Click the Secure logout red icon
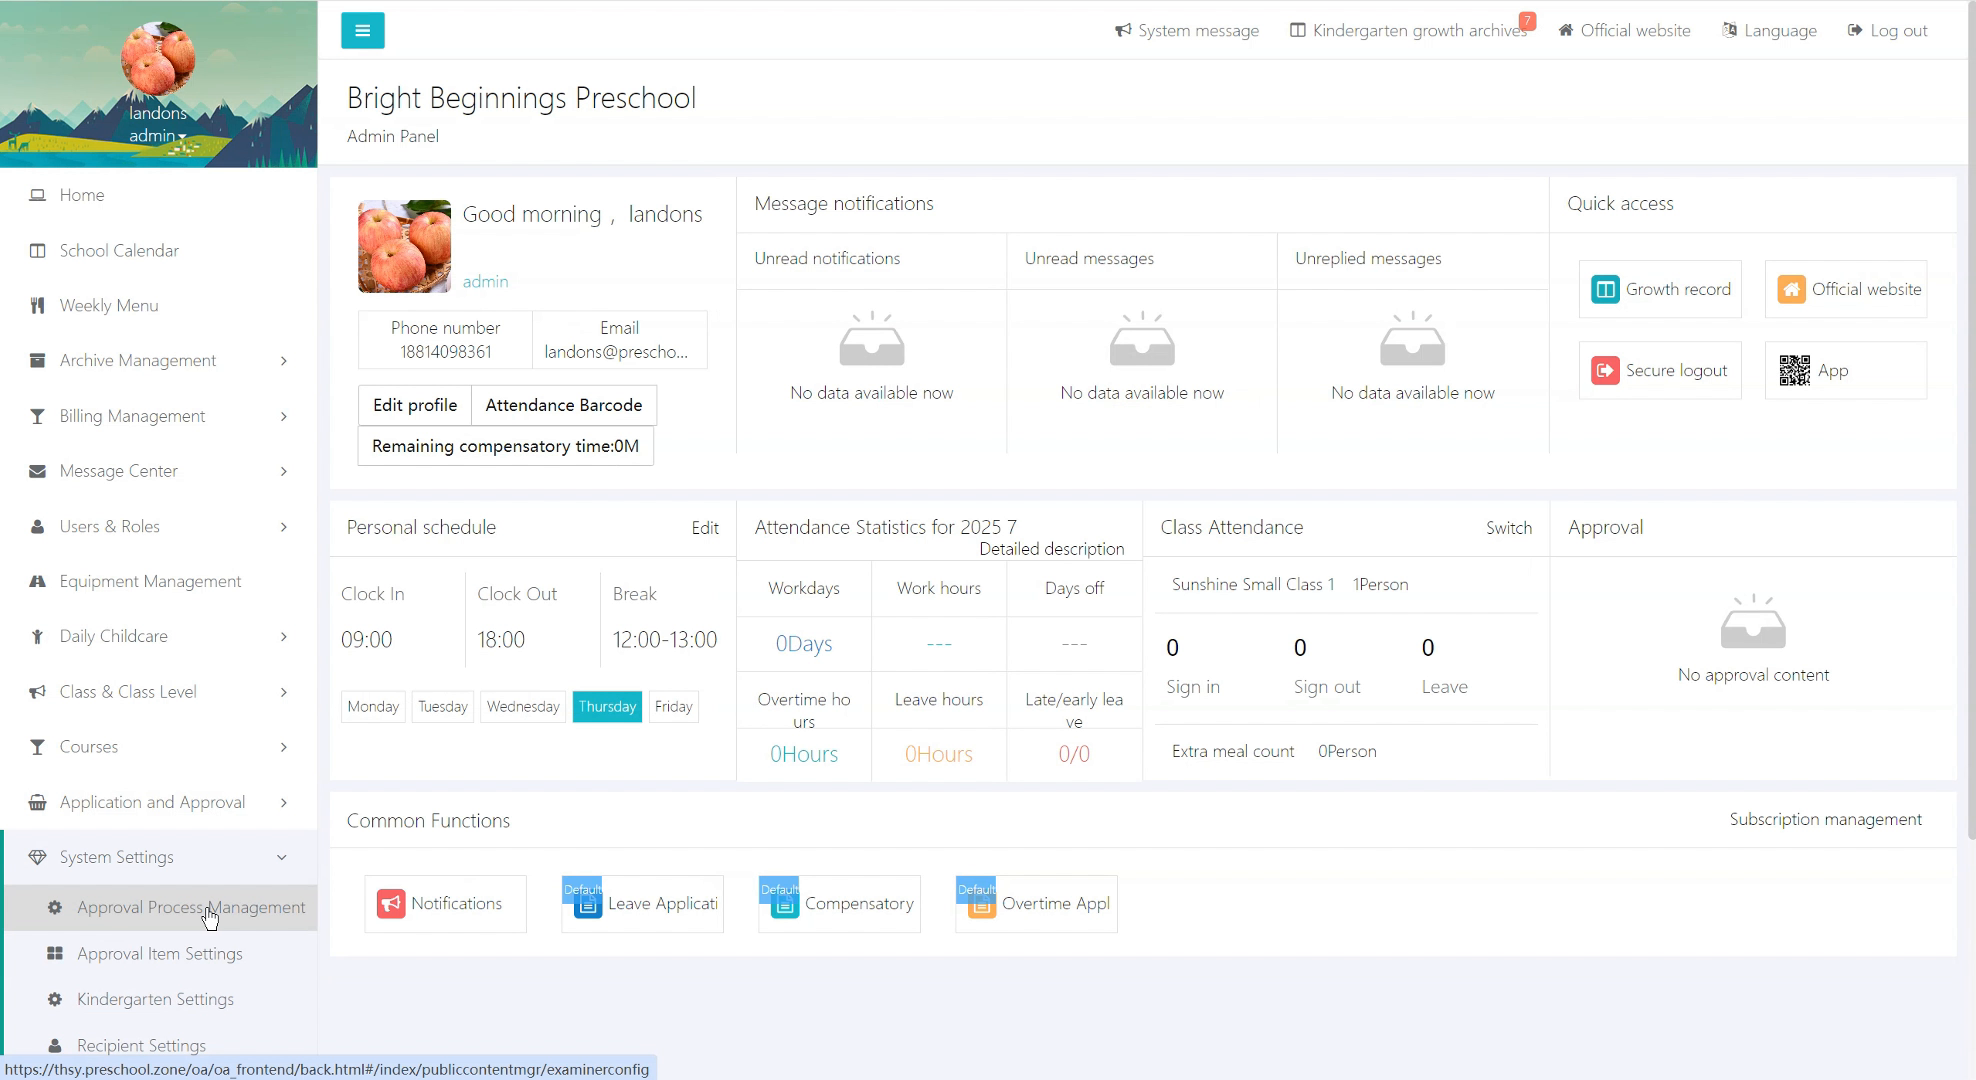1976x1080 pixels. pos(1605,371)
